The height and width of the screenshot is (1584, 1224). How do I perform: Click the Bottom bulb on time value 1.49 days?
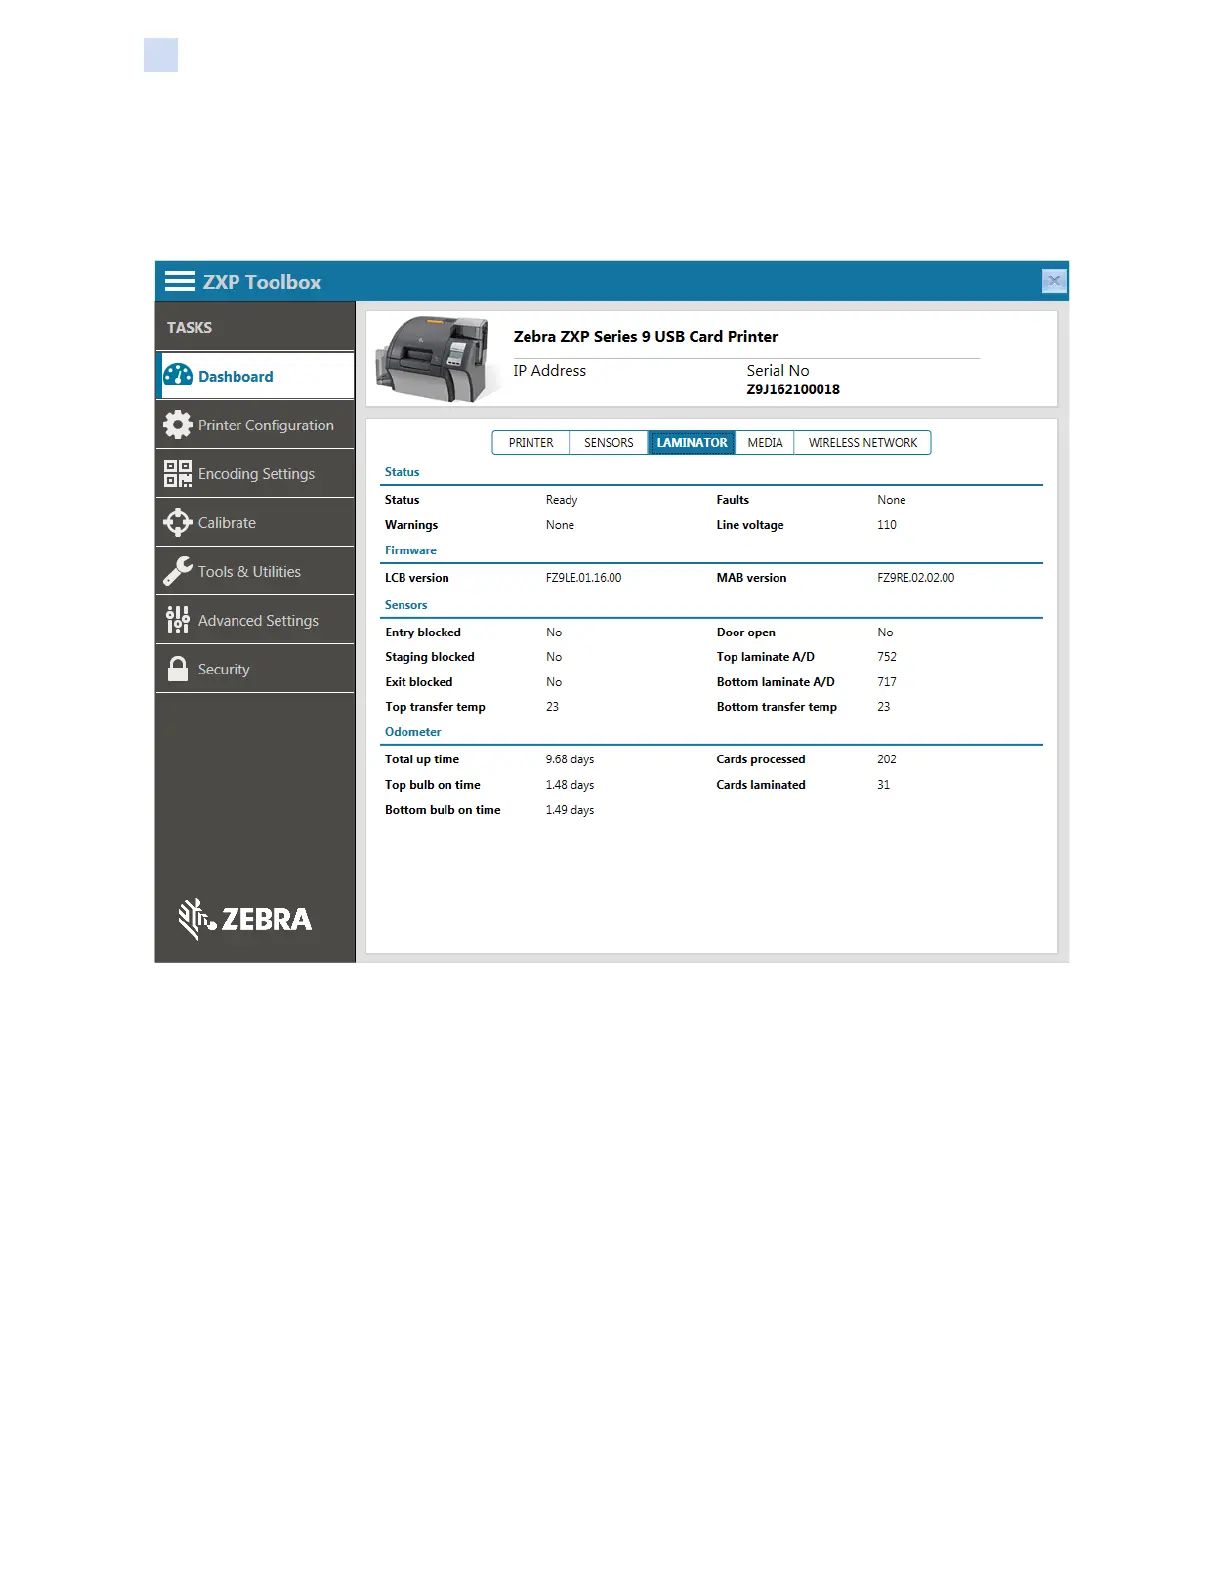(x=570, y=811)
